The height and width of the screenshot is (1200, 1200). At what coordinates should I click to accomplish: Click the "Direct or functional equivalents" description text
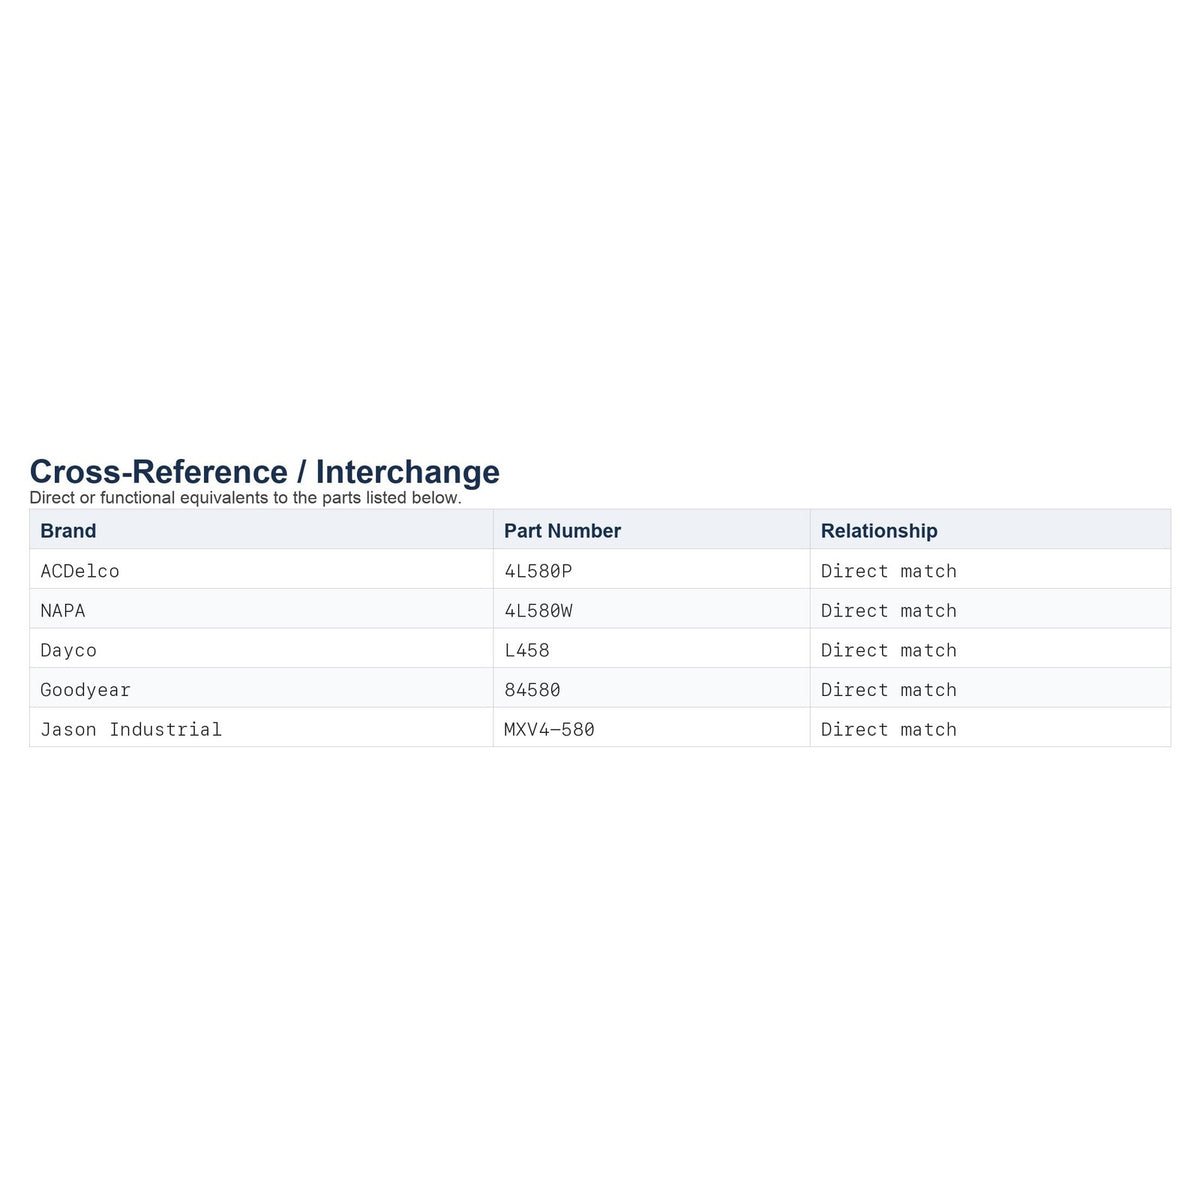click(246, 498)
